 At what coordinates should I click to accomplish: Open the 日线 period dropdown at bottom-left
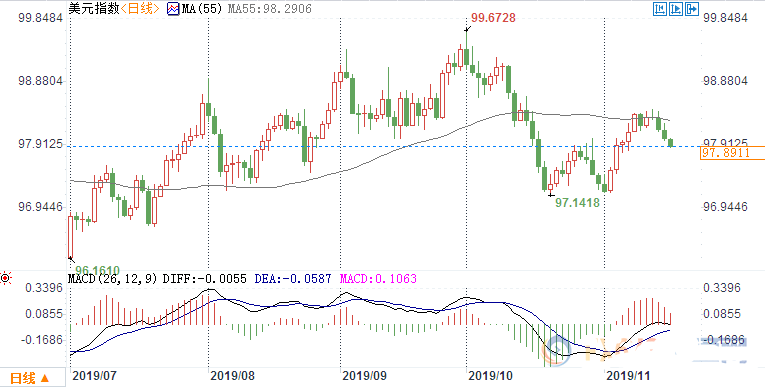[32, 378]
